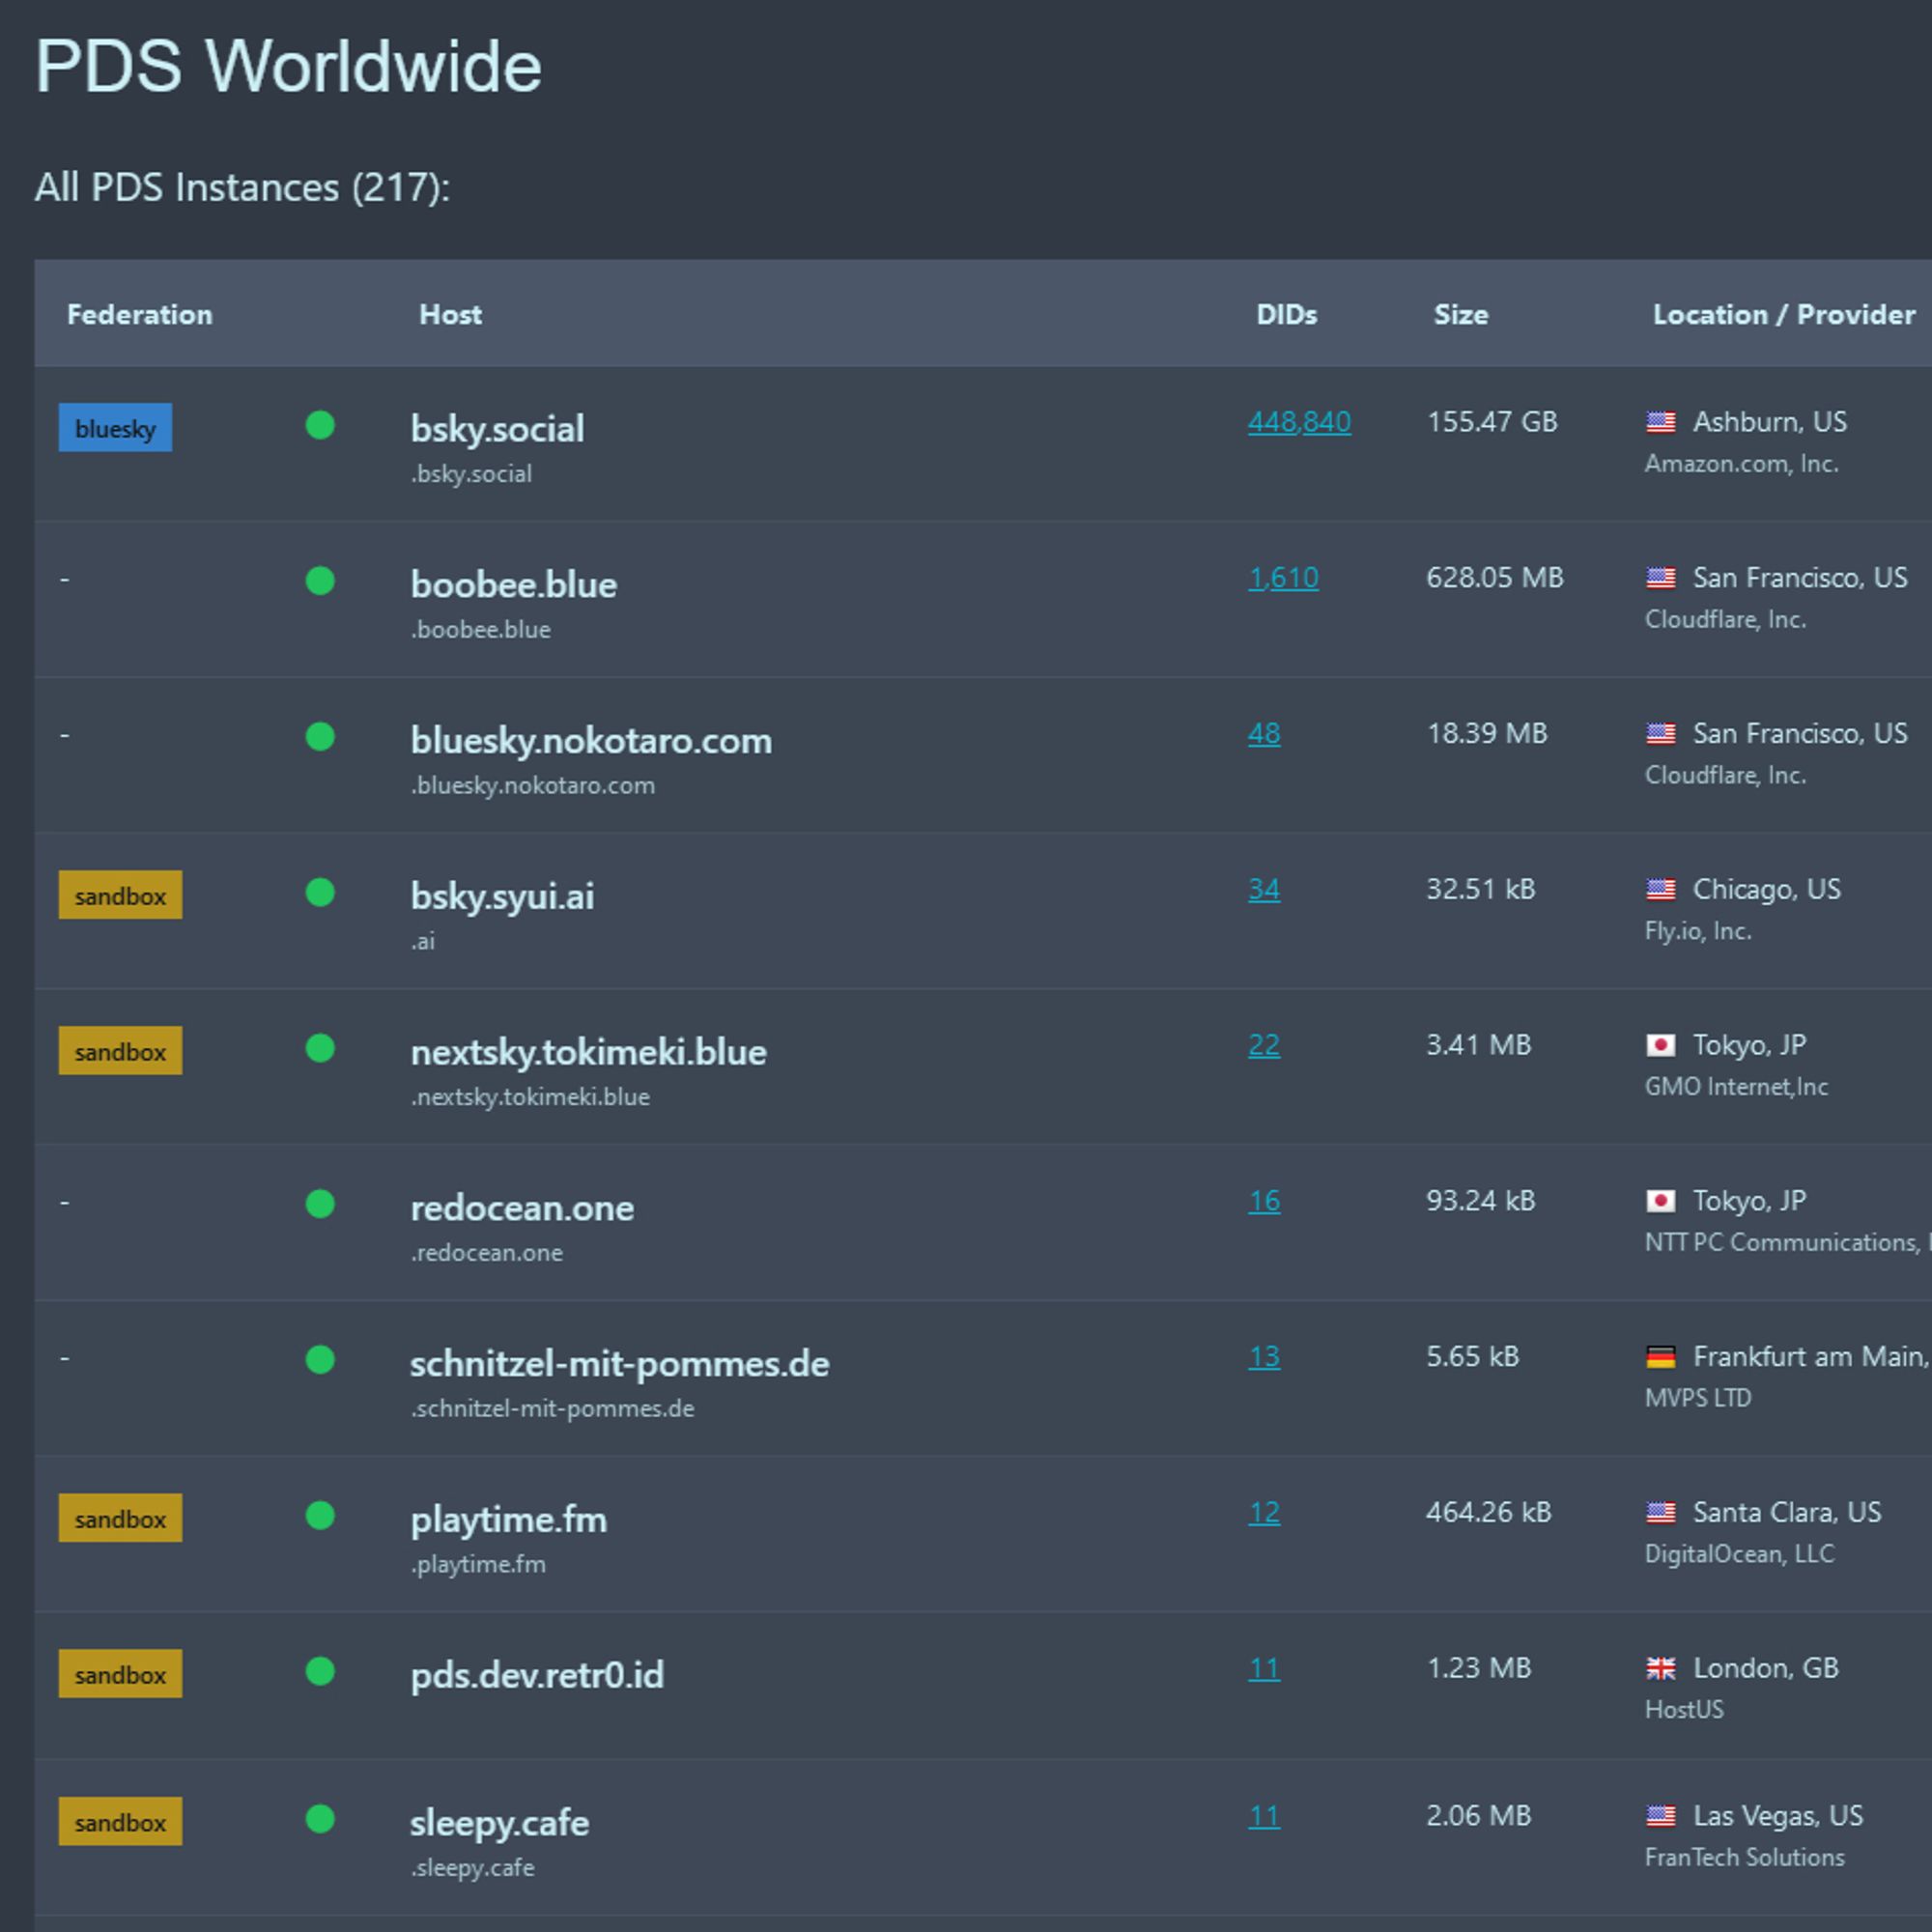The width and height of the screenshot is (1932, 1932).
Task: Open the 11 DIDs link for pds.dev.retr0.id
Action: click(x=1264, y=1668)
